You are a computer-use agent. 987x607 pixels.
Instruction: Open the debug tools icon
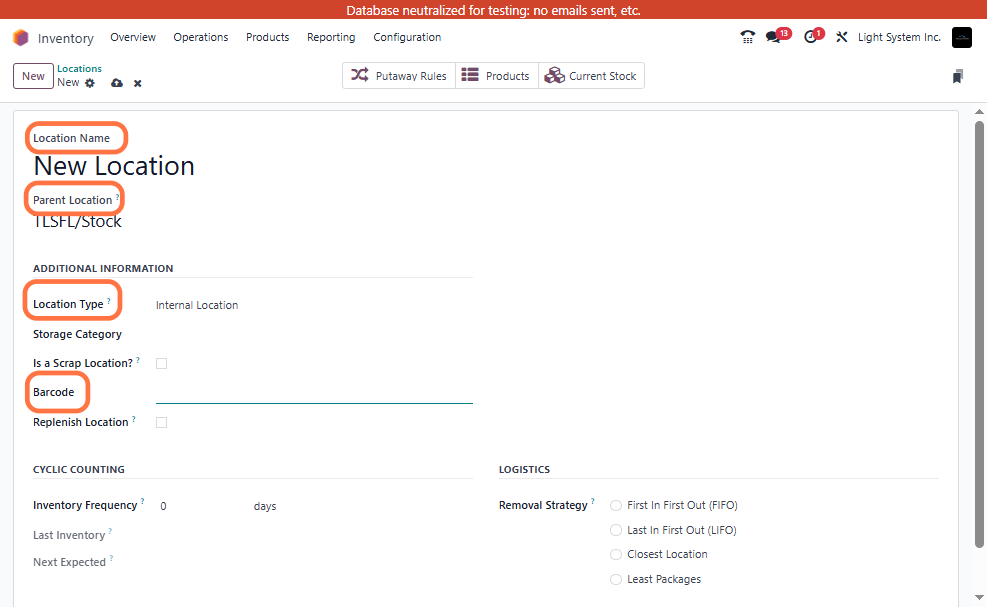[x=842, y=37]
